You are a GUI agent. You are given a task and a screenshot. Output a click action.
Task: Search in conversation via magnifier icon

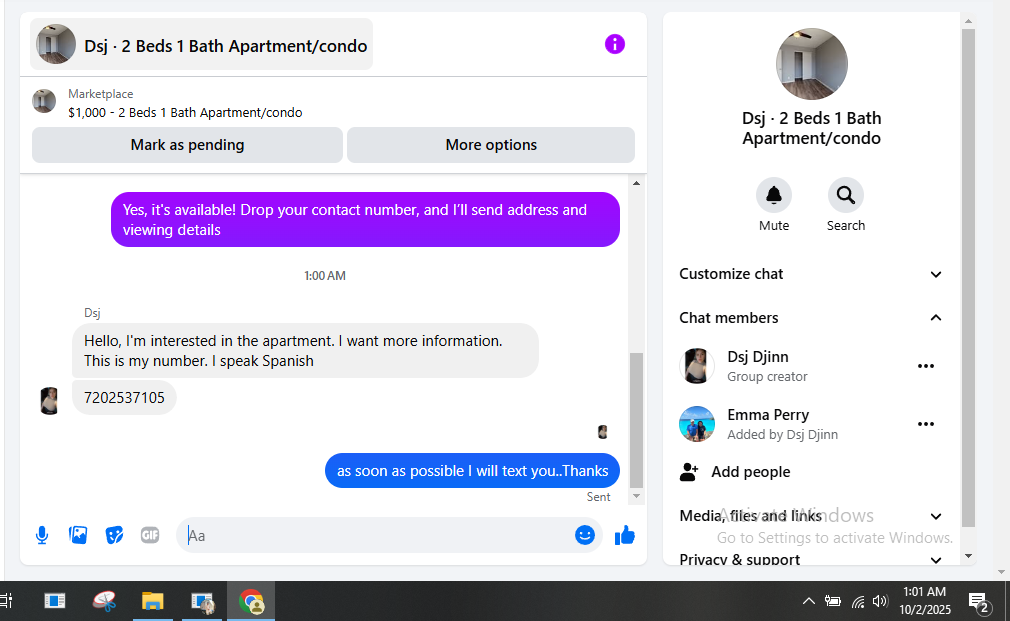(846, 195)
